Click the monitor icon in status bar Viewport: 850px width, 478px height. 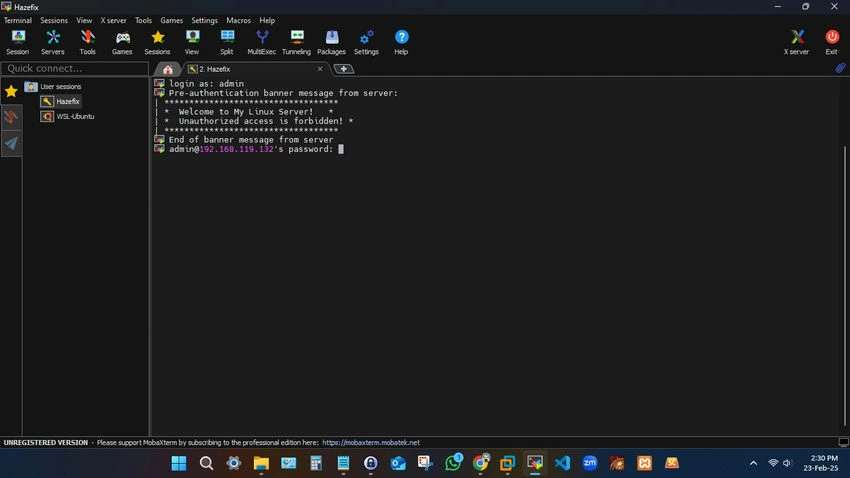pos(843,442)
